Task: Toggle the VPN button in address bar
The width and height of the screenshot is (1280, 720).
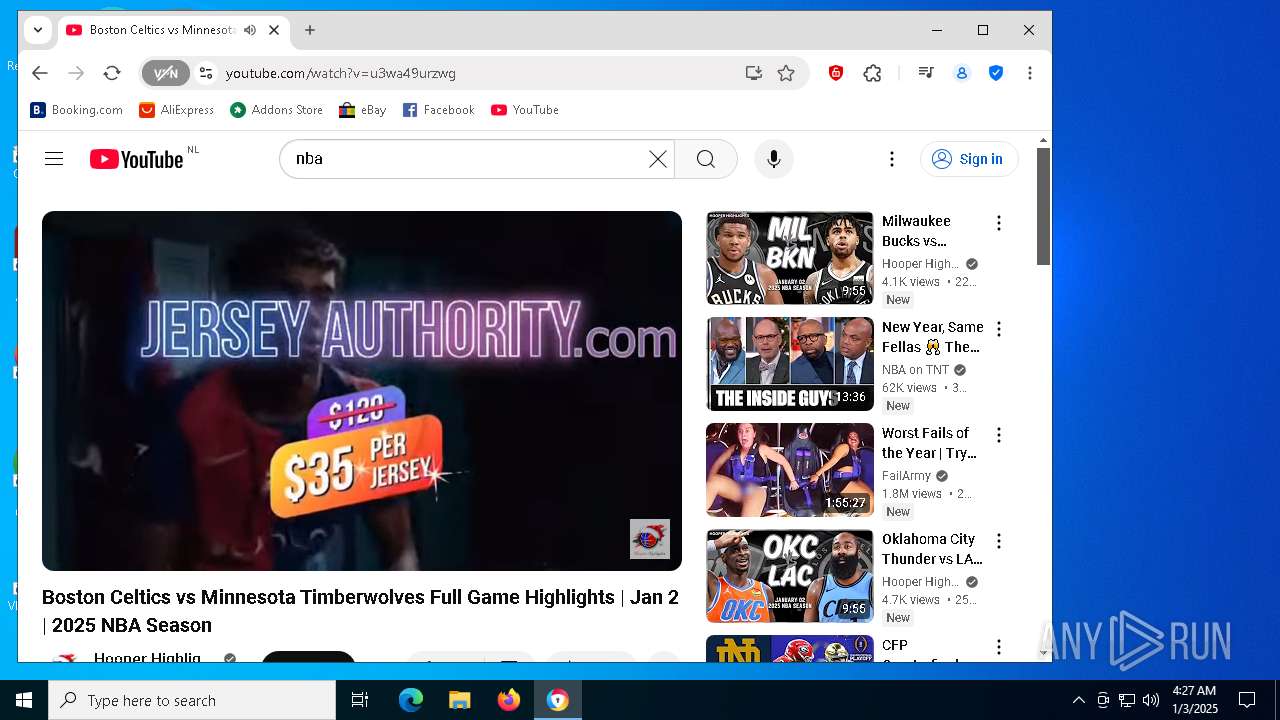Action: [165, 73]
